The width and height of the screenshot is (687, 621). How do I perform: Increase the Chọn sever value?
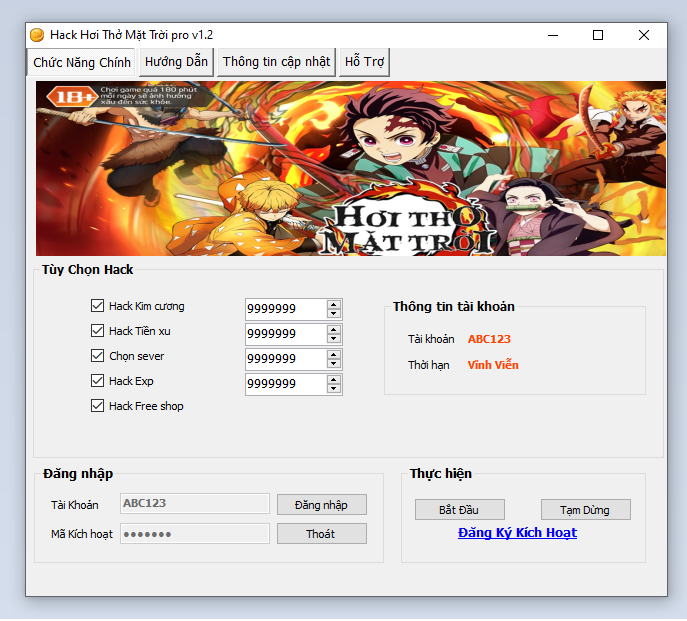click(x=334, y=354)
